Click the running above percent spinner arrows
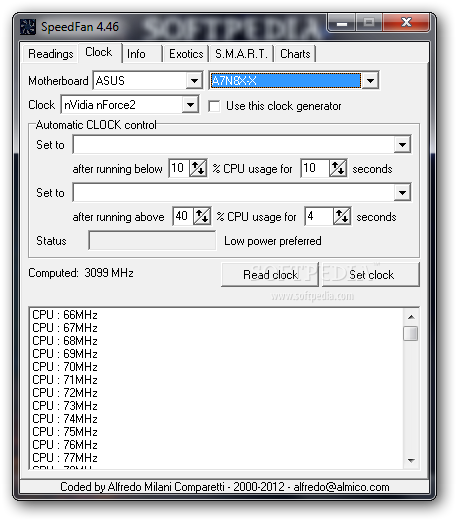457x521 pixels. coord(202,216)
